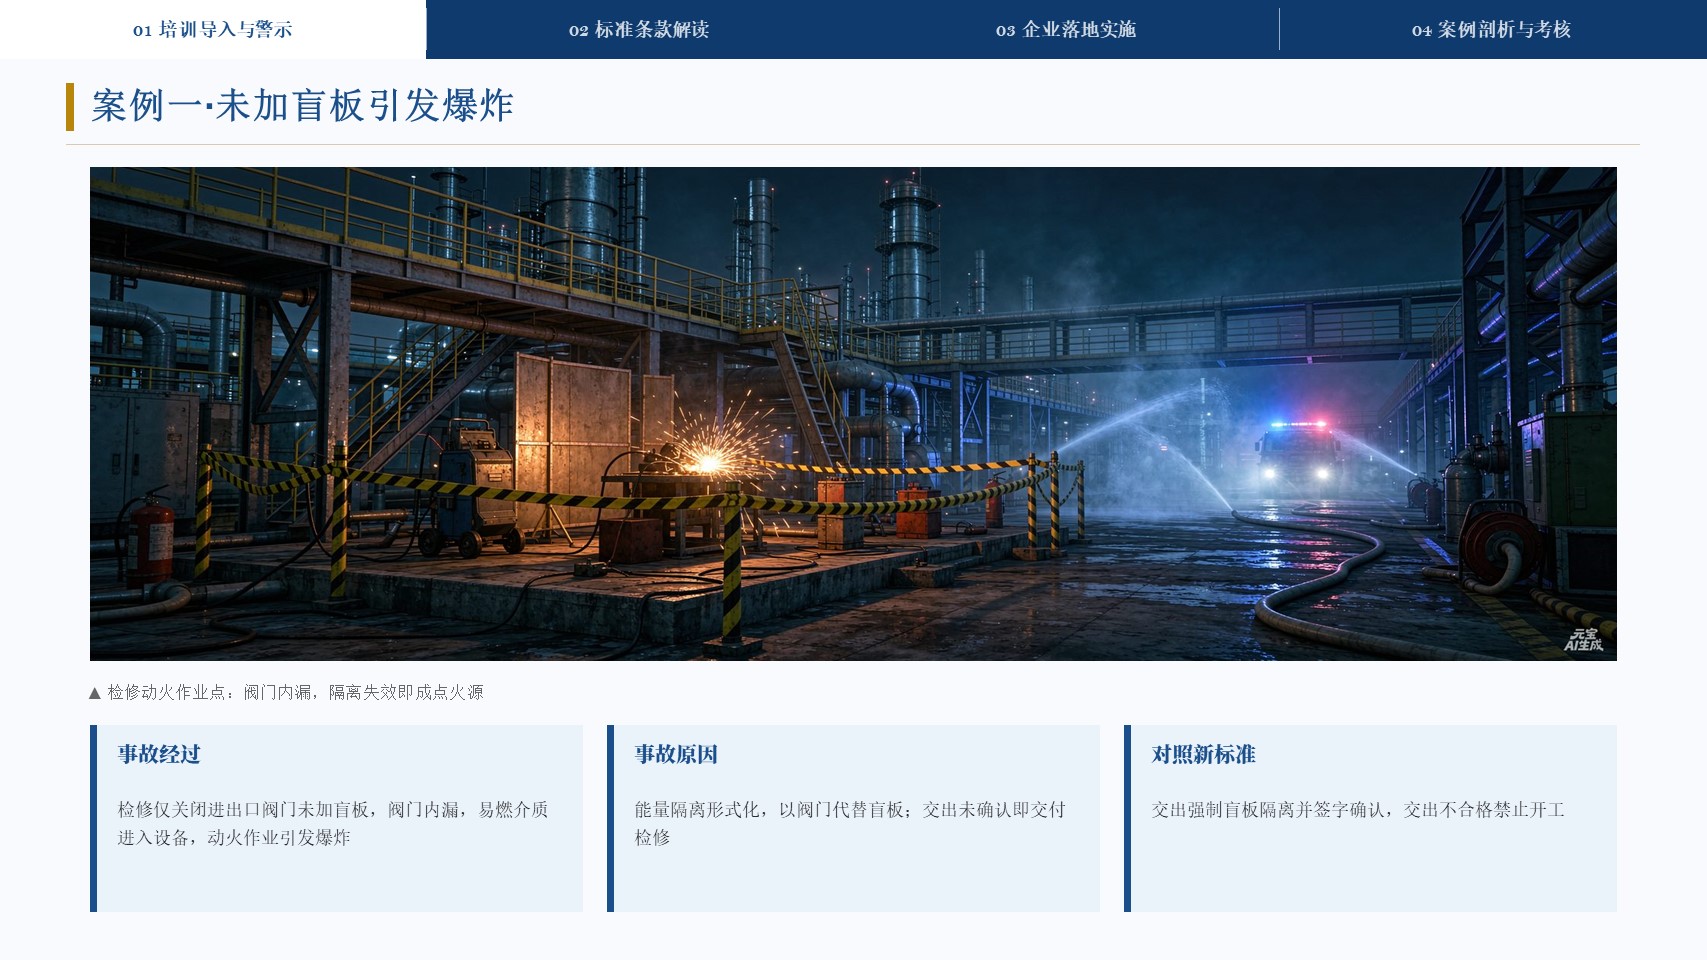Select the text 能量隔离形式化，以阀门代替盲板
Screen dimensions: 1707x960
(x=768, y=810)
